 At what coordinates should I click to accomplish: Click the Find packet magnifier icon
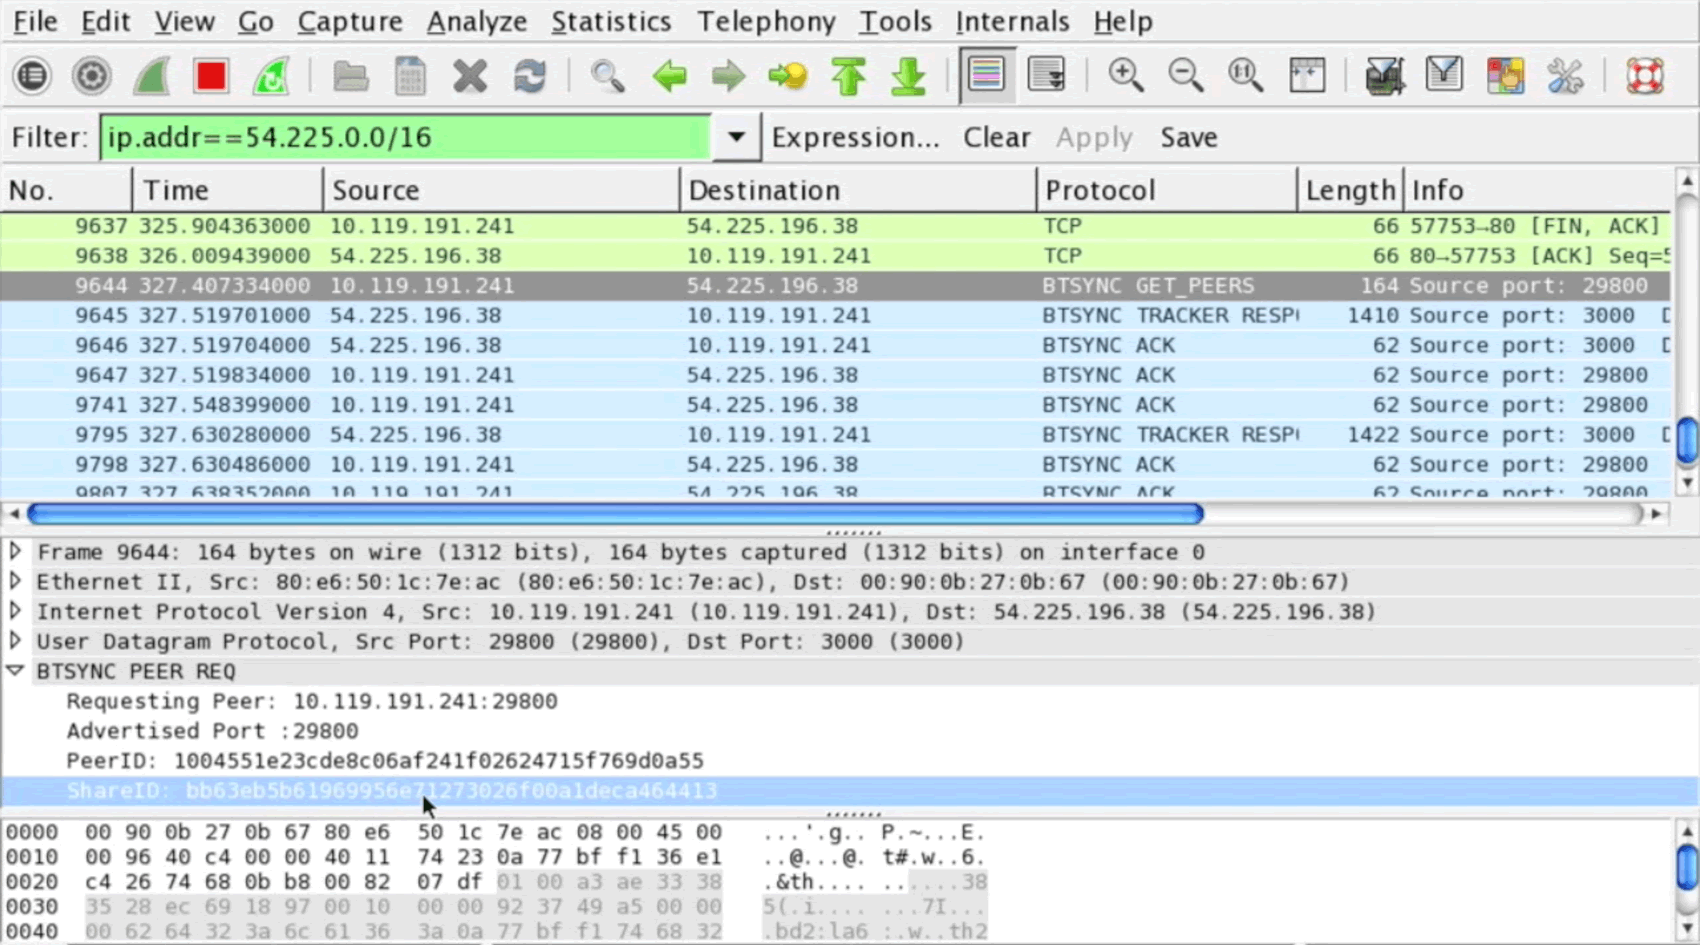607,76
